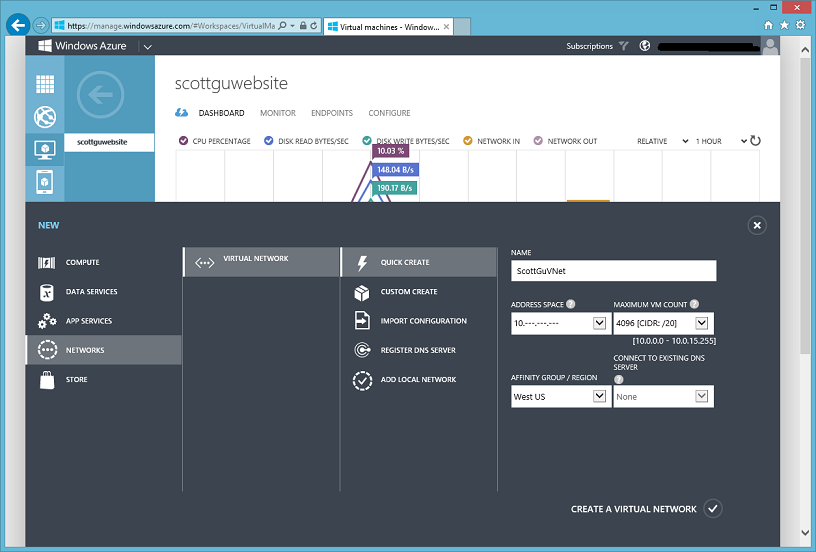Toggle Disk Write Bytes/Sec metric

tap(367, 140)
